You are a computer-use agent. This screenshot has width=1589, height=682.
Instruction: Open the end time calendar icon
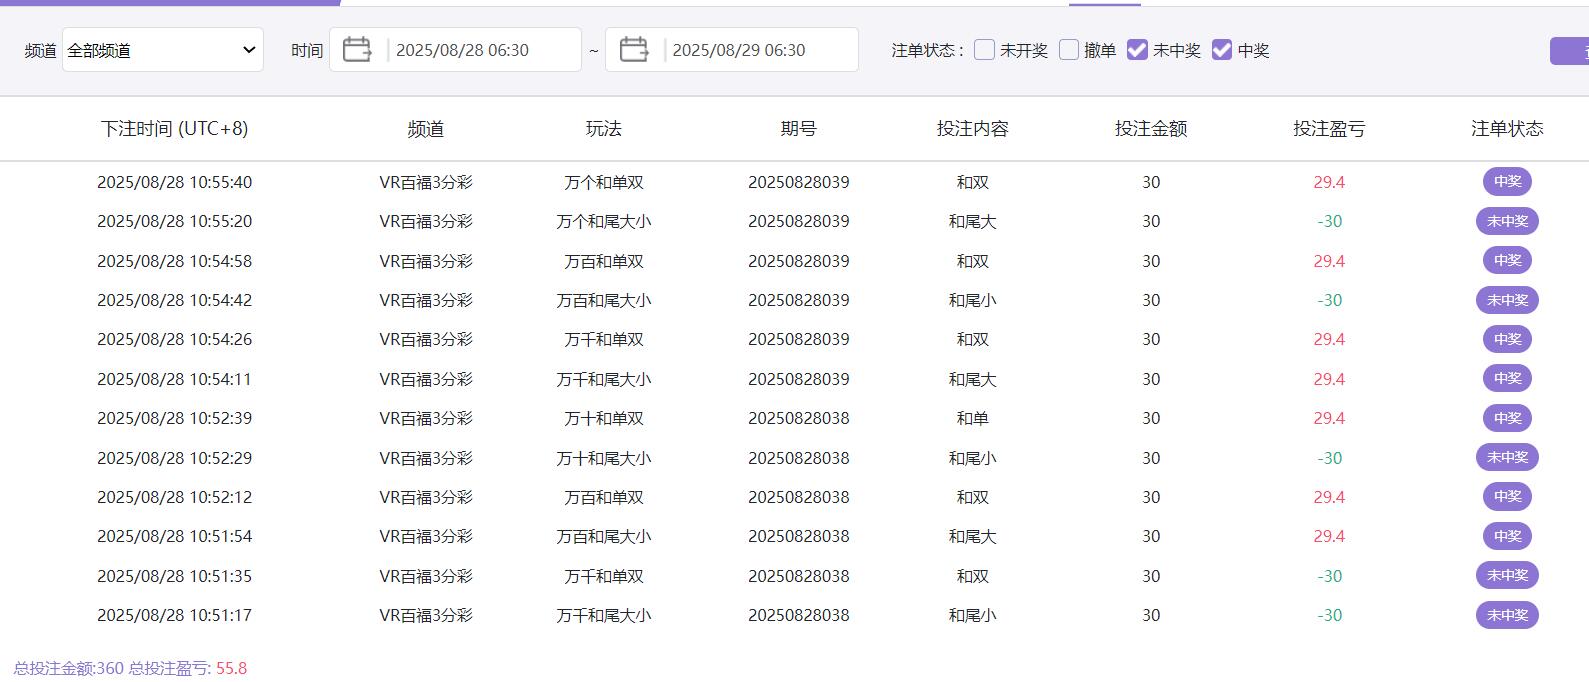(634, 49)
